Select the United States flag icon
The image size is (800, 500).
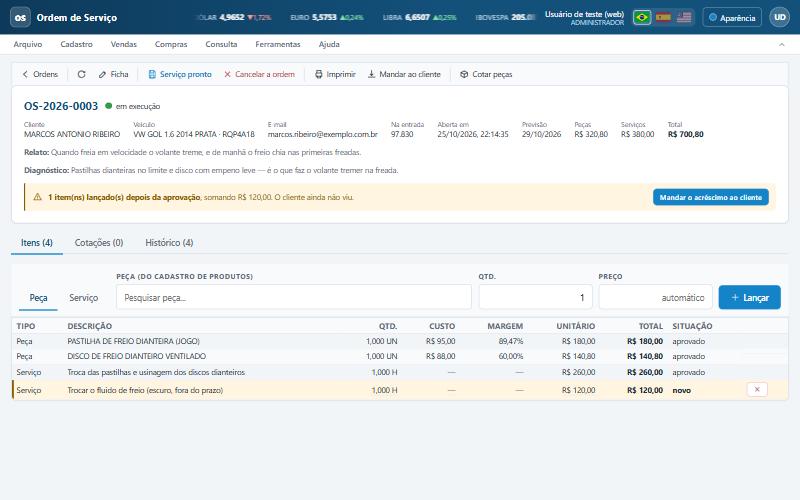684,17
